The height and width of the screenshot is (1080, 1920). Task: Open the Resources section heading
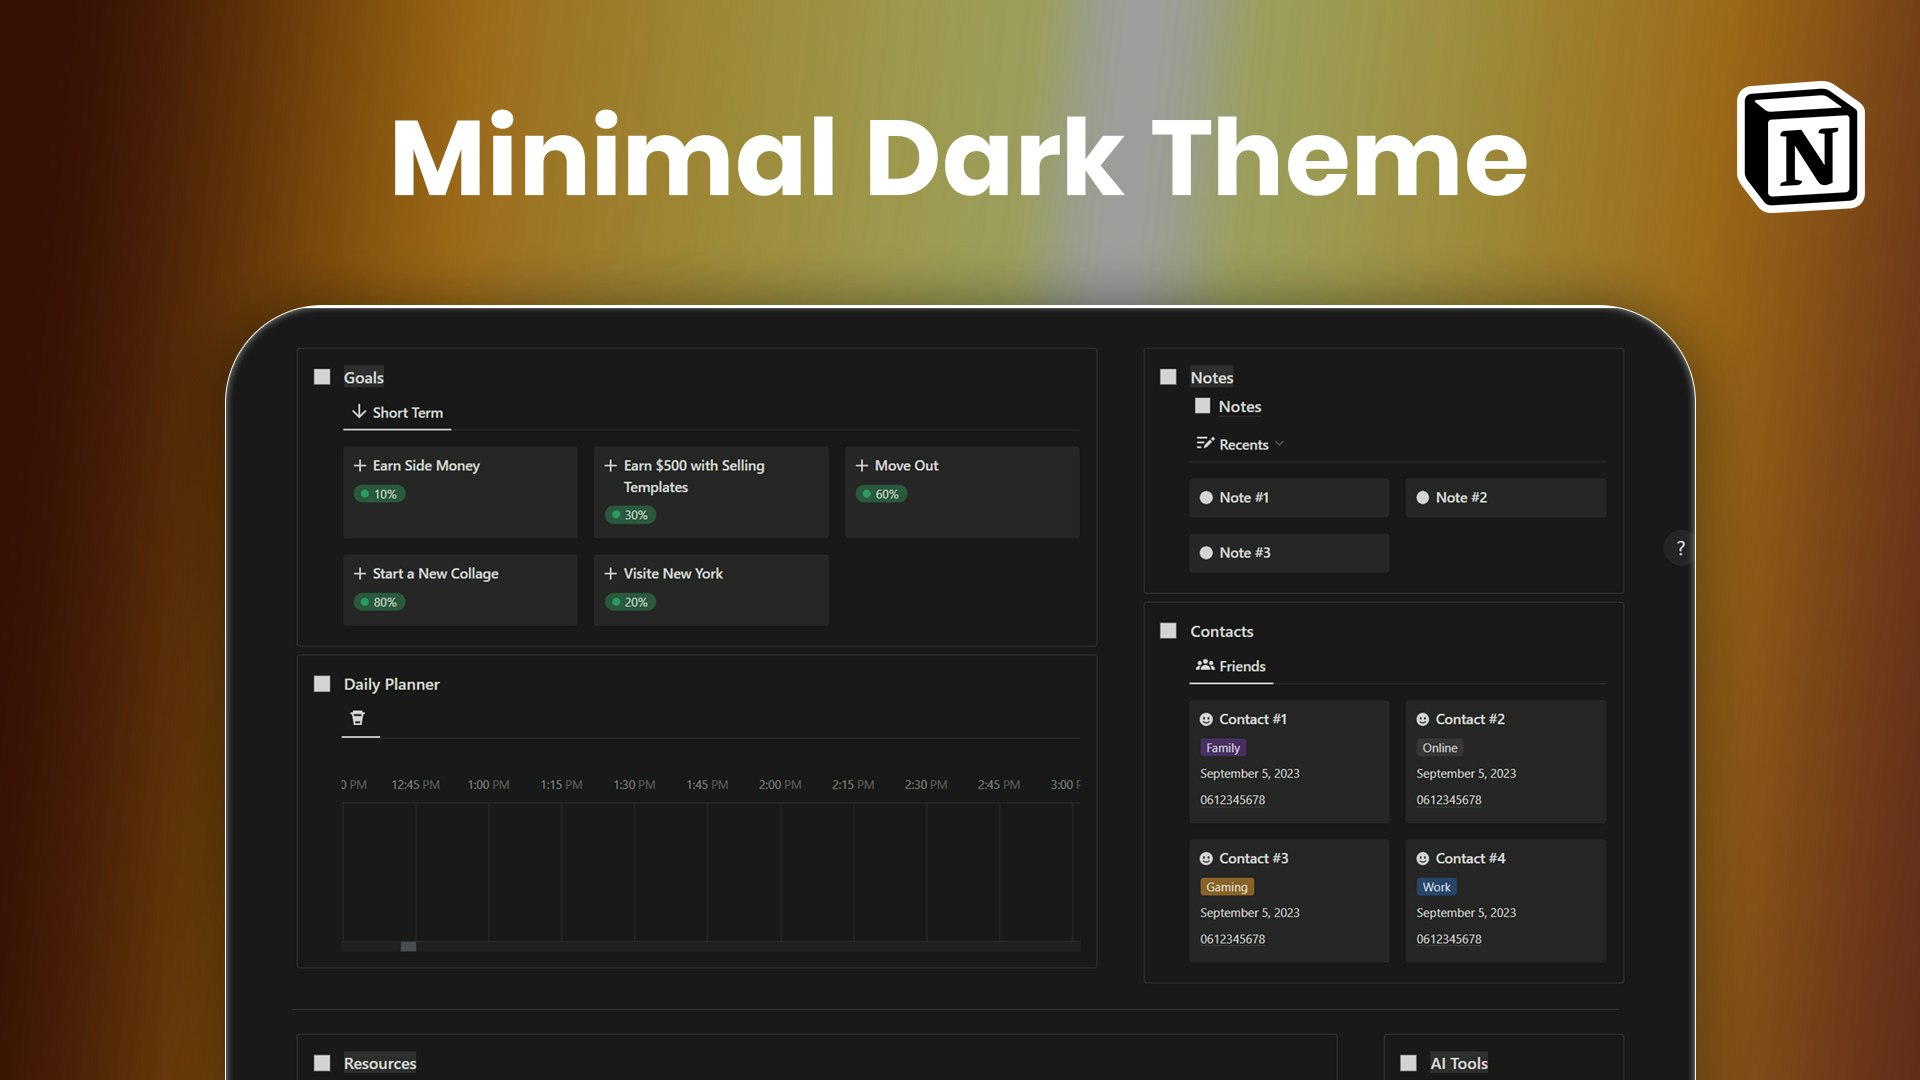point(380,1063)
